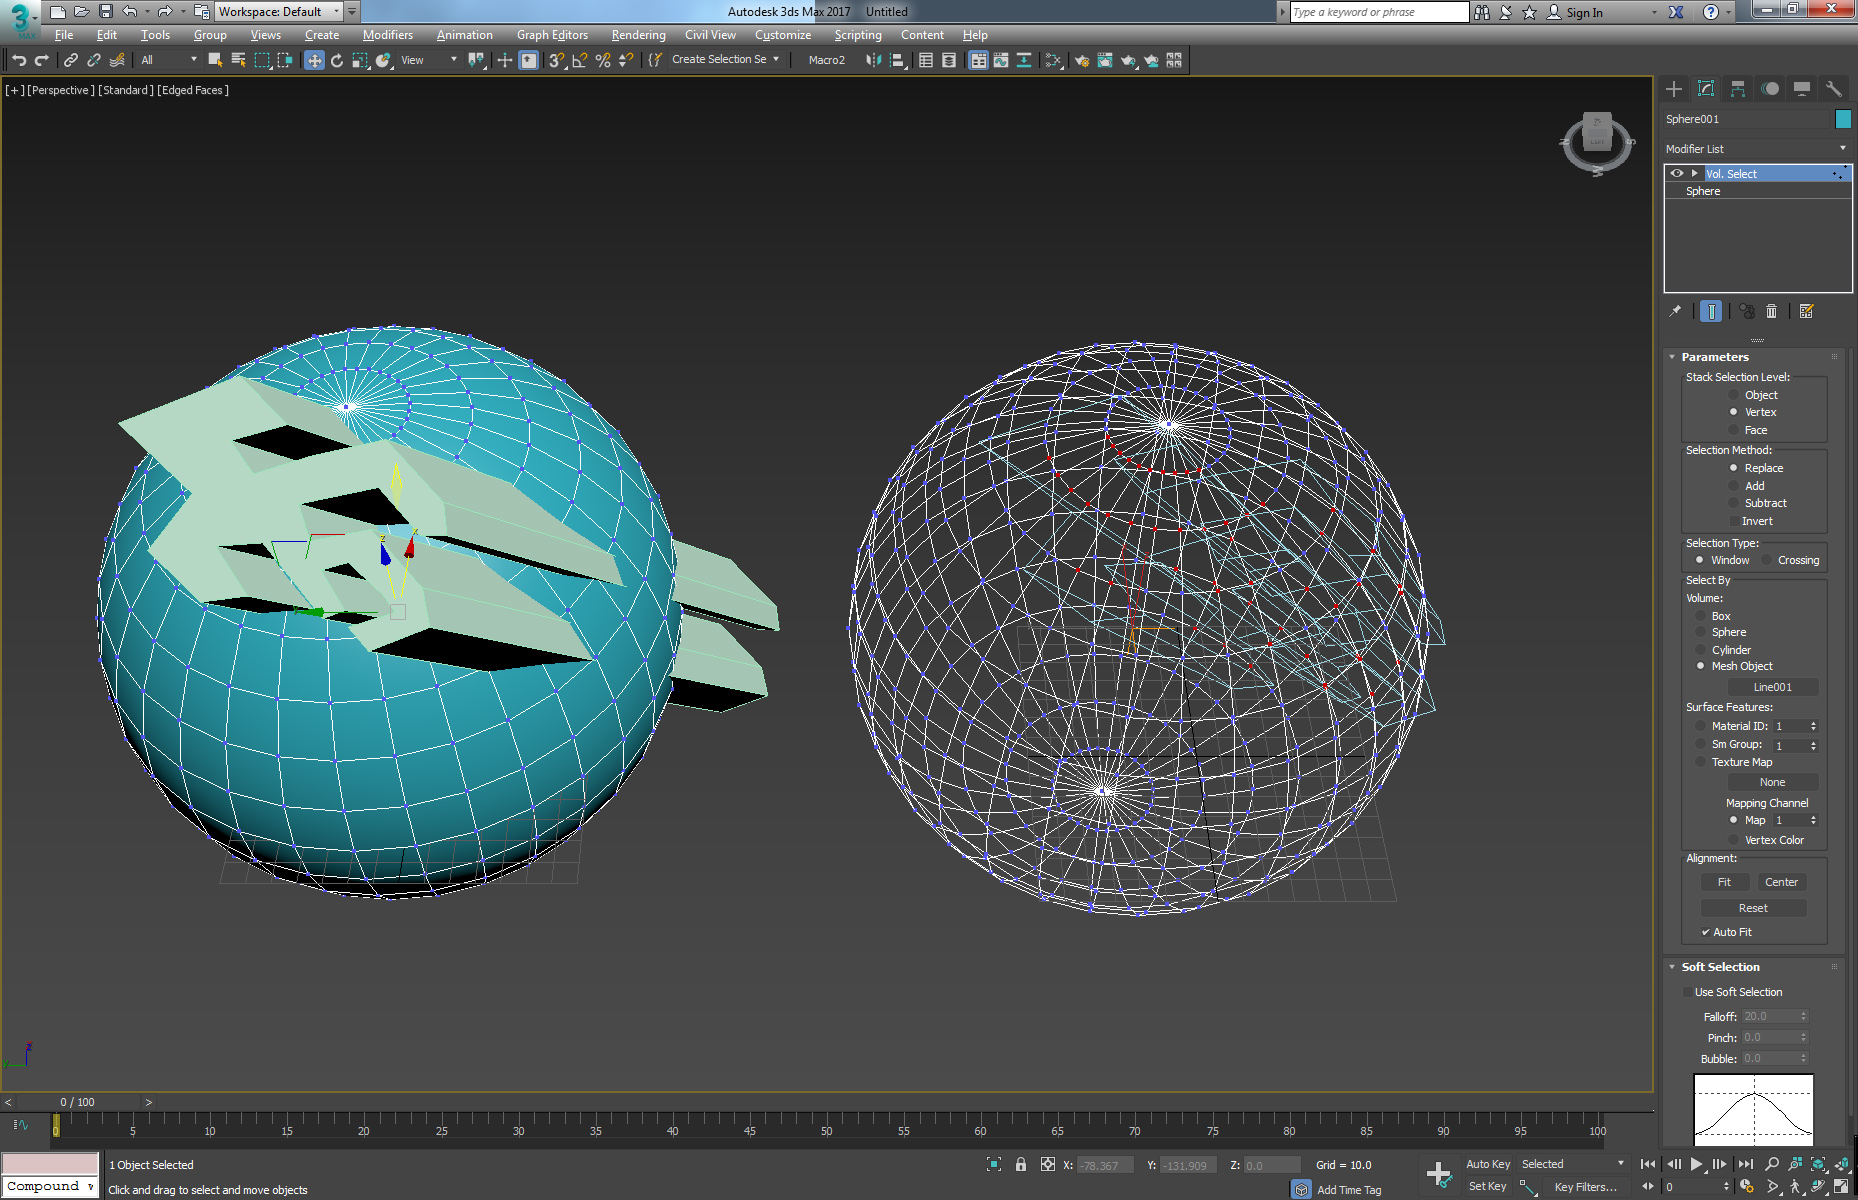Click the Line001 mesh object button

tap(1772, 687)
